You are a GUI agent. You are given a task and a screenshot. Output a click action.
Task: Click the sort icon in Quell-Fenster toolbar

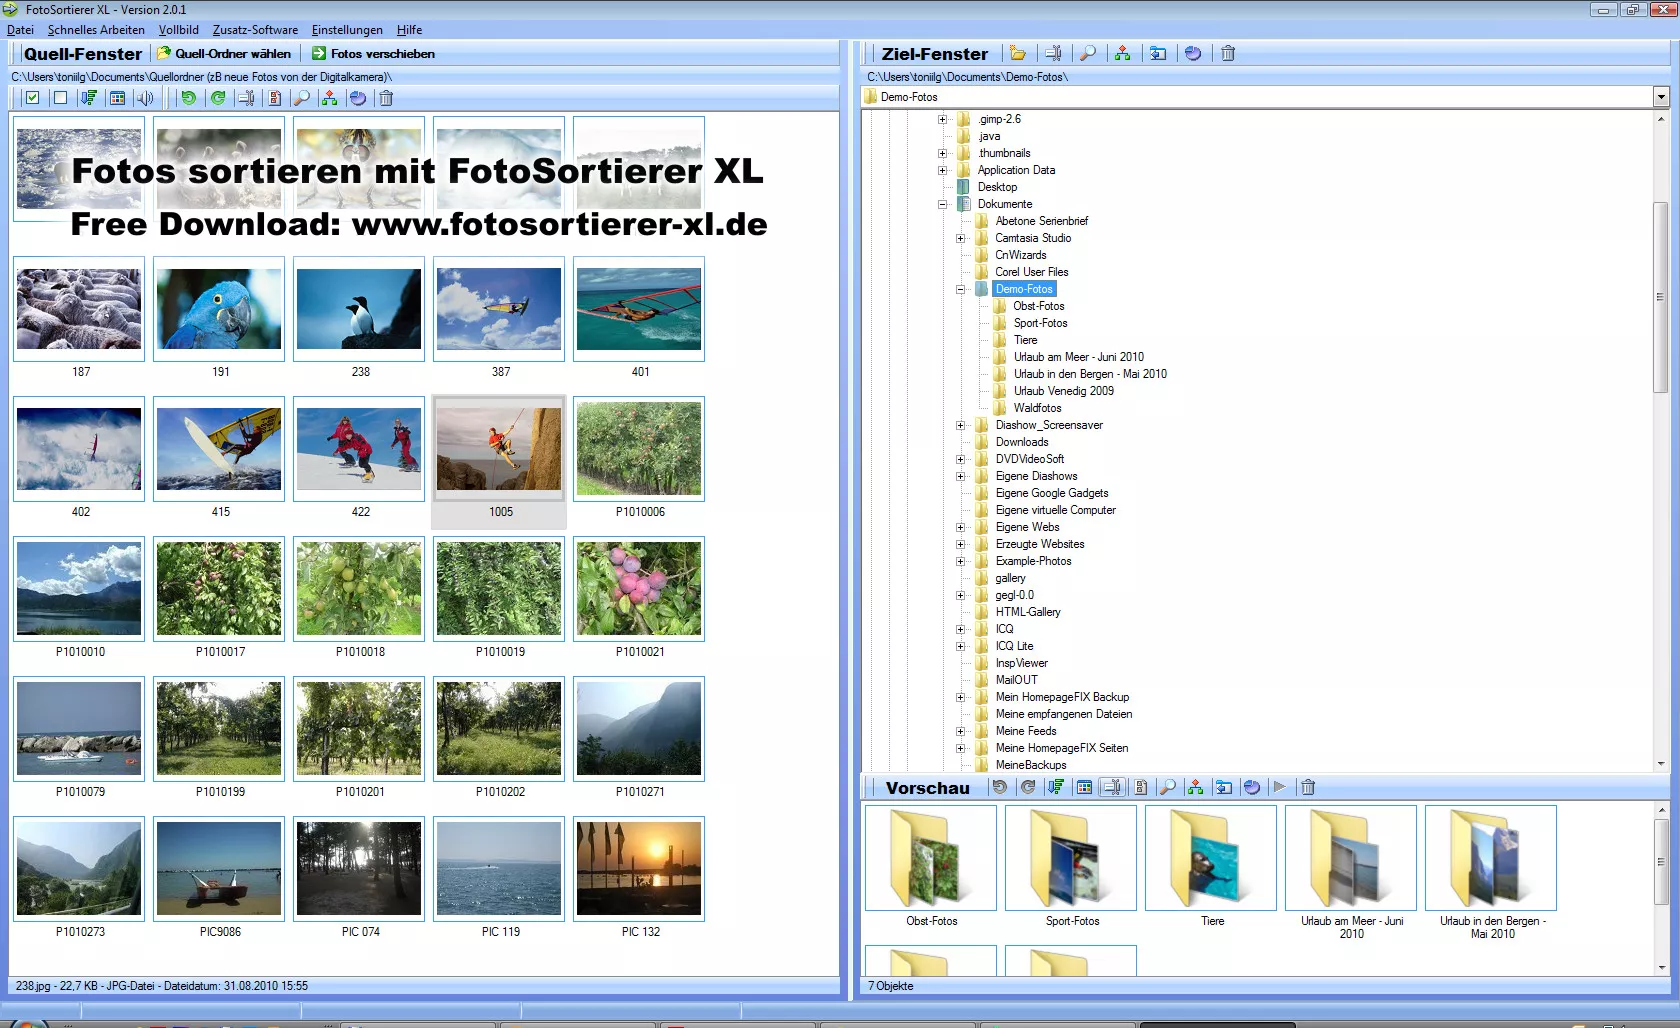89,98
